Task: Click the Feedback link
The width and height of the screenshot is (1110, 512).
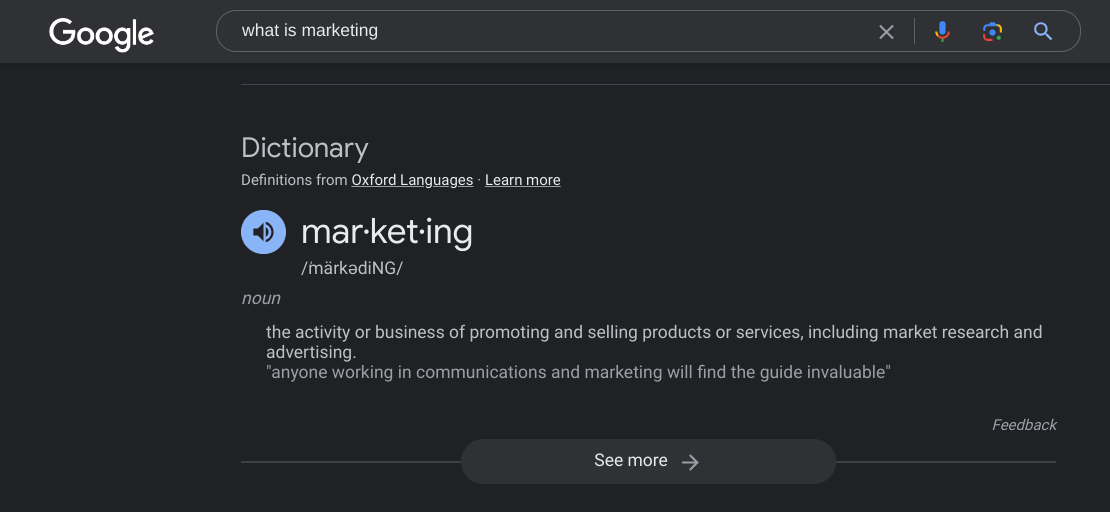Action: point(1024,425)
